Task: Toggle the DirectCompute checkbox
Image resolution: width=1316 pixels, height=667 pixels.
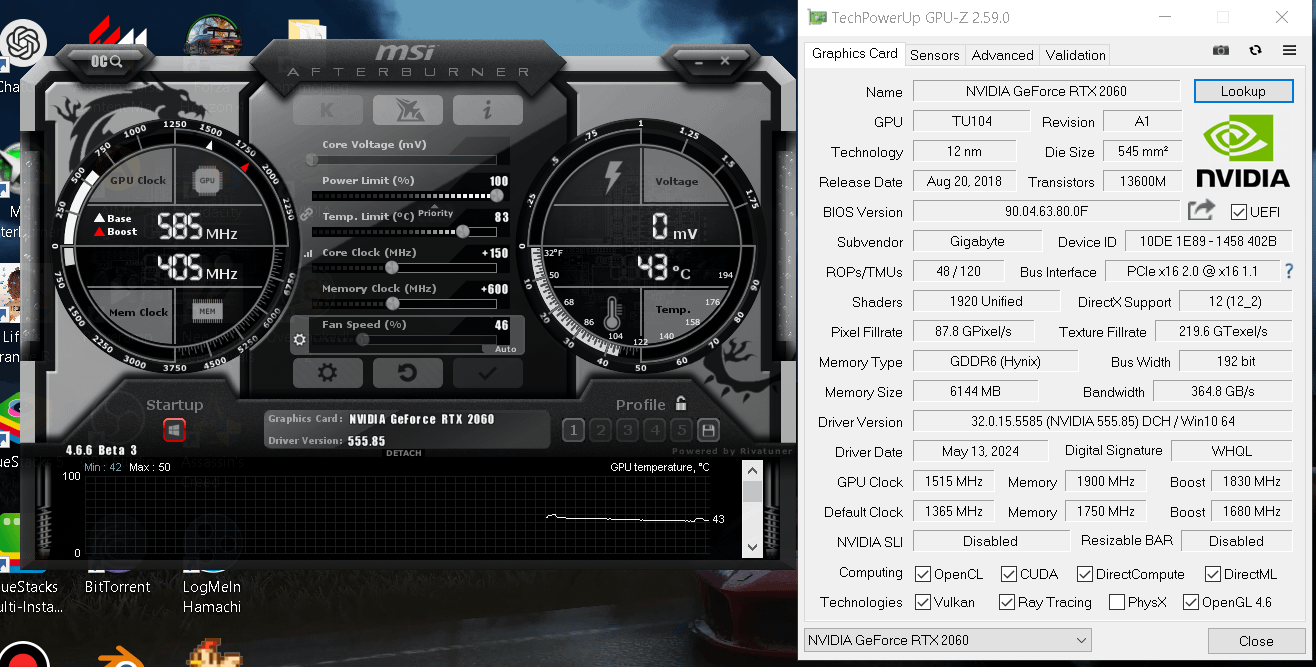Action: 1085,574
